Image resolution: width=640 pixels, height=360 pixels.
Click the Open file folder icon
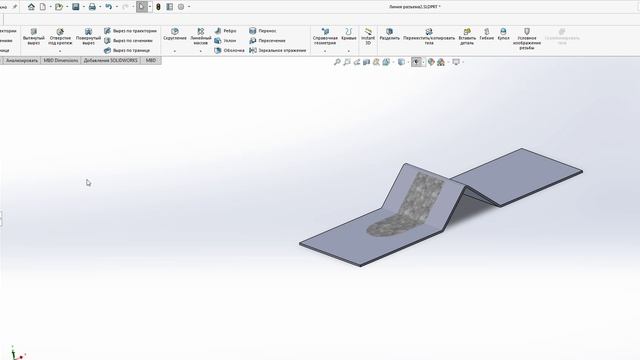tap(59, 7)
